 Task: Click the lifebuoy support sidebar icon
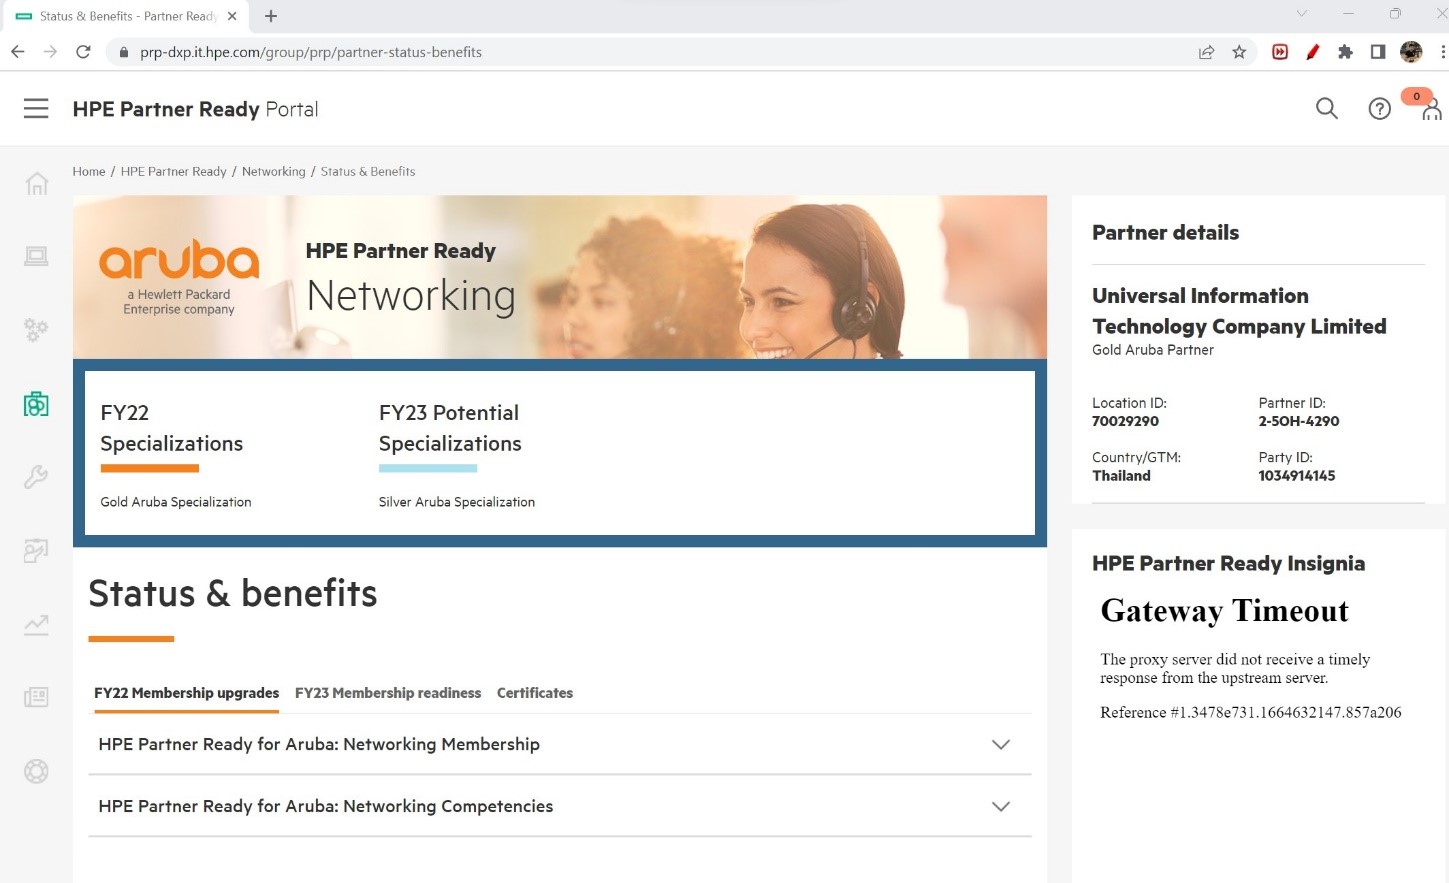pos(36,771)
